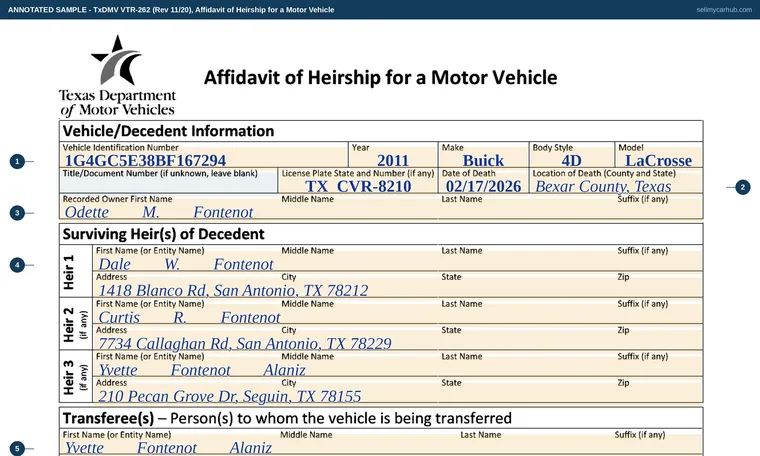Screen dimensions: 760x456
Task: Click Heir 1 address '1418 Blanco Rd, San Antonio'
Action: point(233,290)
